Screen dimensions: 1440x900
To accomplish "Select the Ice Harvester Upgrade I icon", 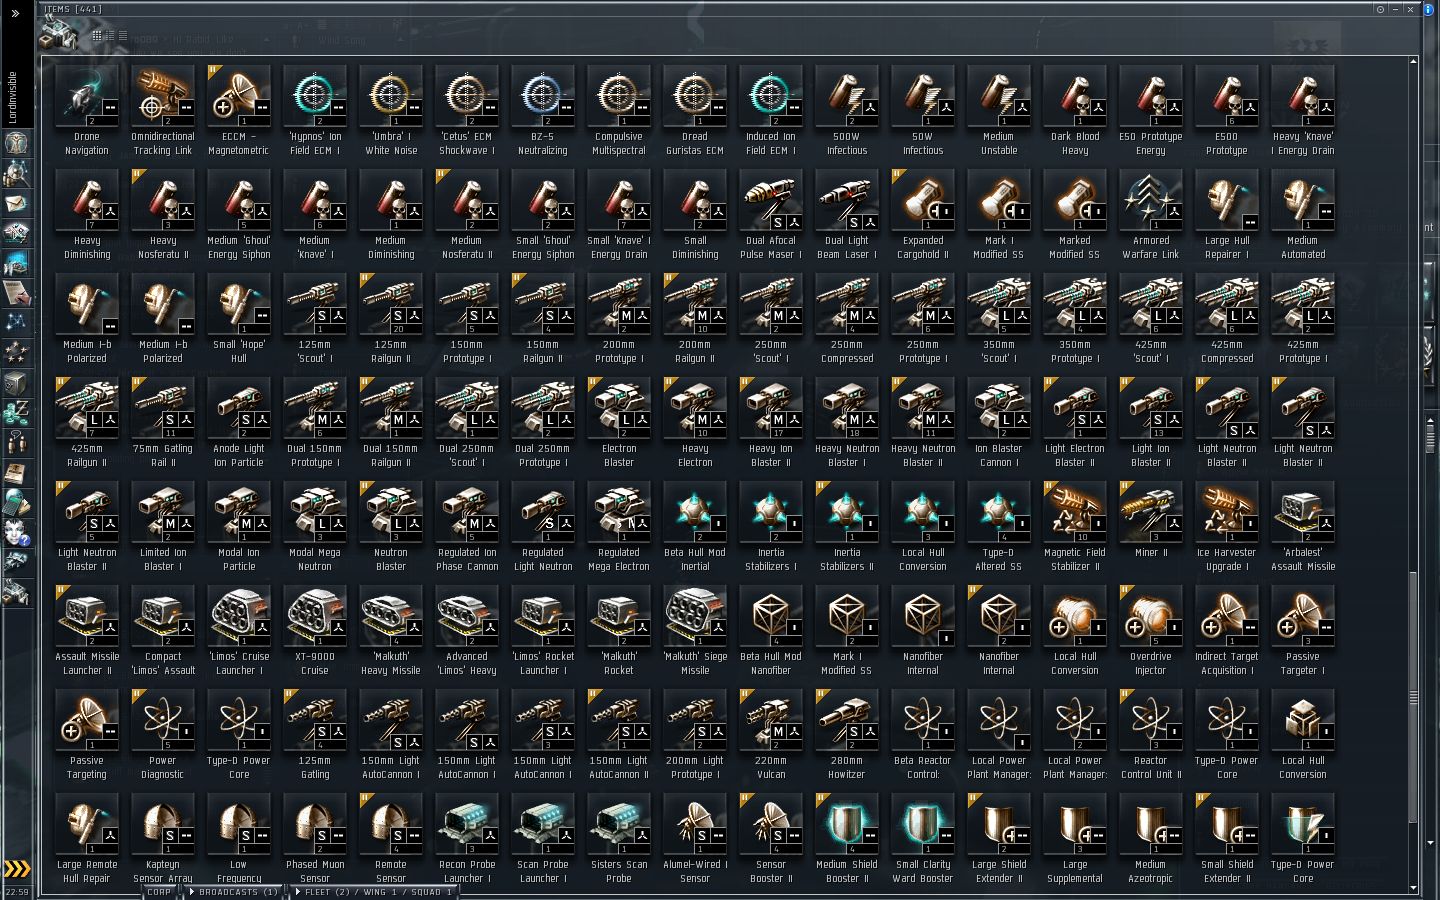I will 1227,513.
